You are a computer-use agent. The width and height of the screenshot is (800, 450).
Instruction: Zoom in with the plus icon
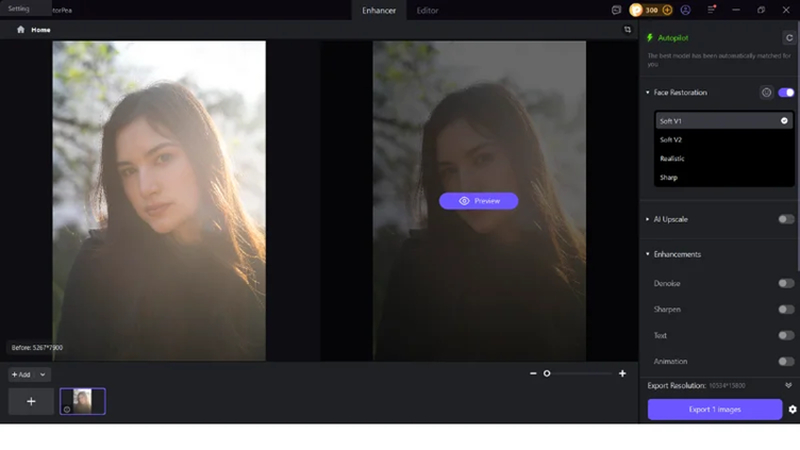(622, 373)
